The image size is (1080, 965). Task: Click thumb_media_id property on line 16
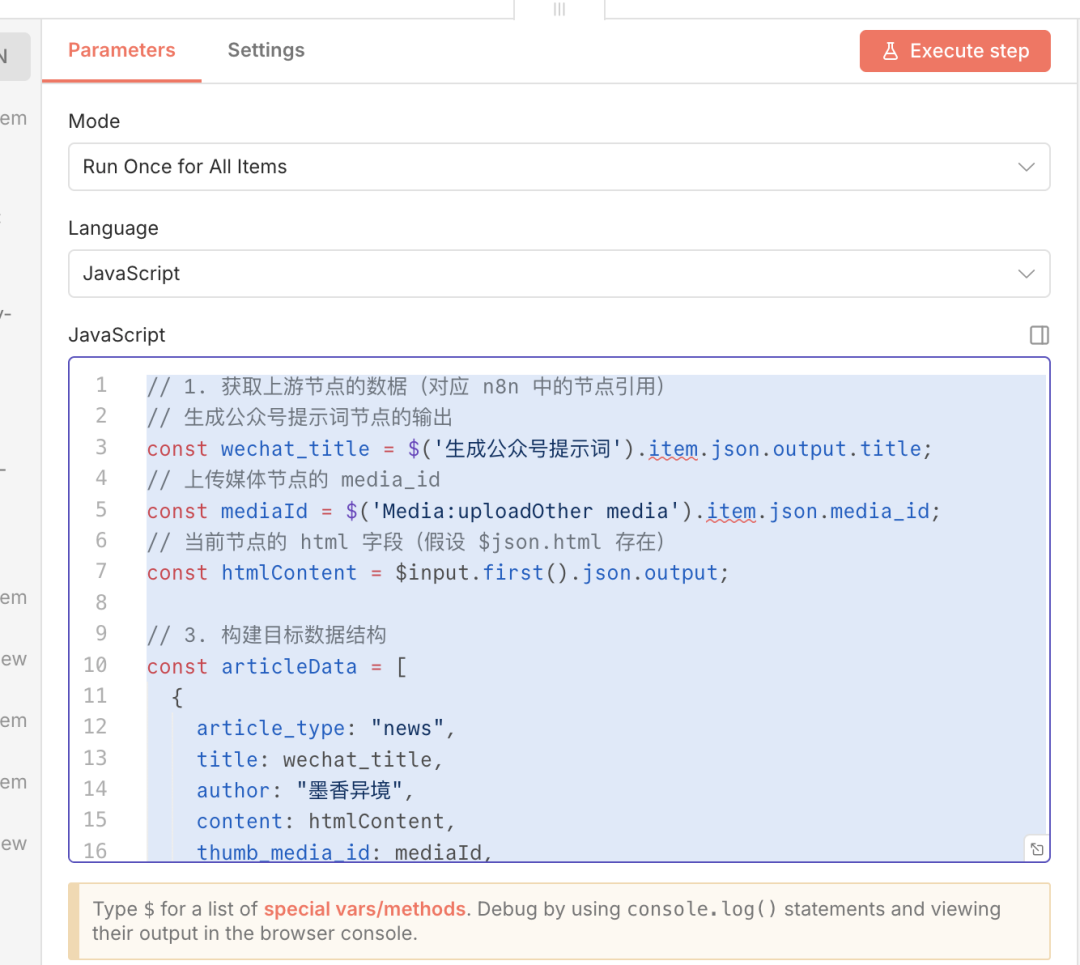pos(288,852)
